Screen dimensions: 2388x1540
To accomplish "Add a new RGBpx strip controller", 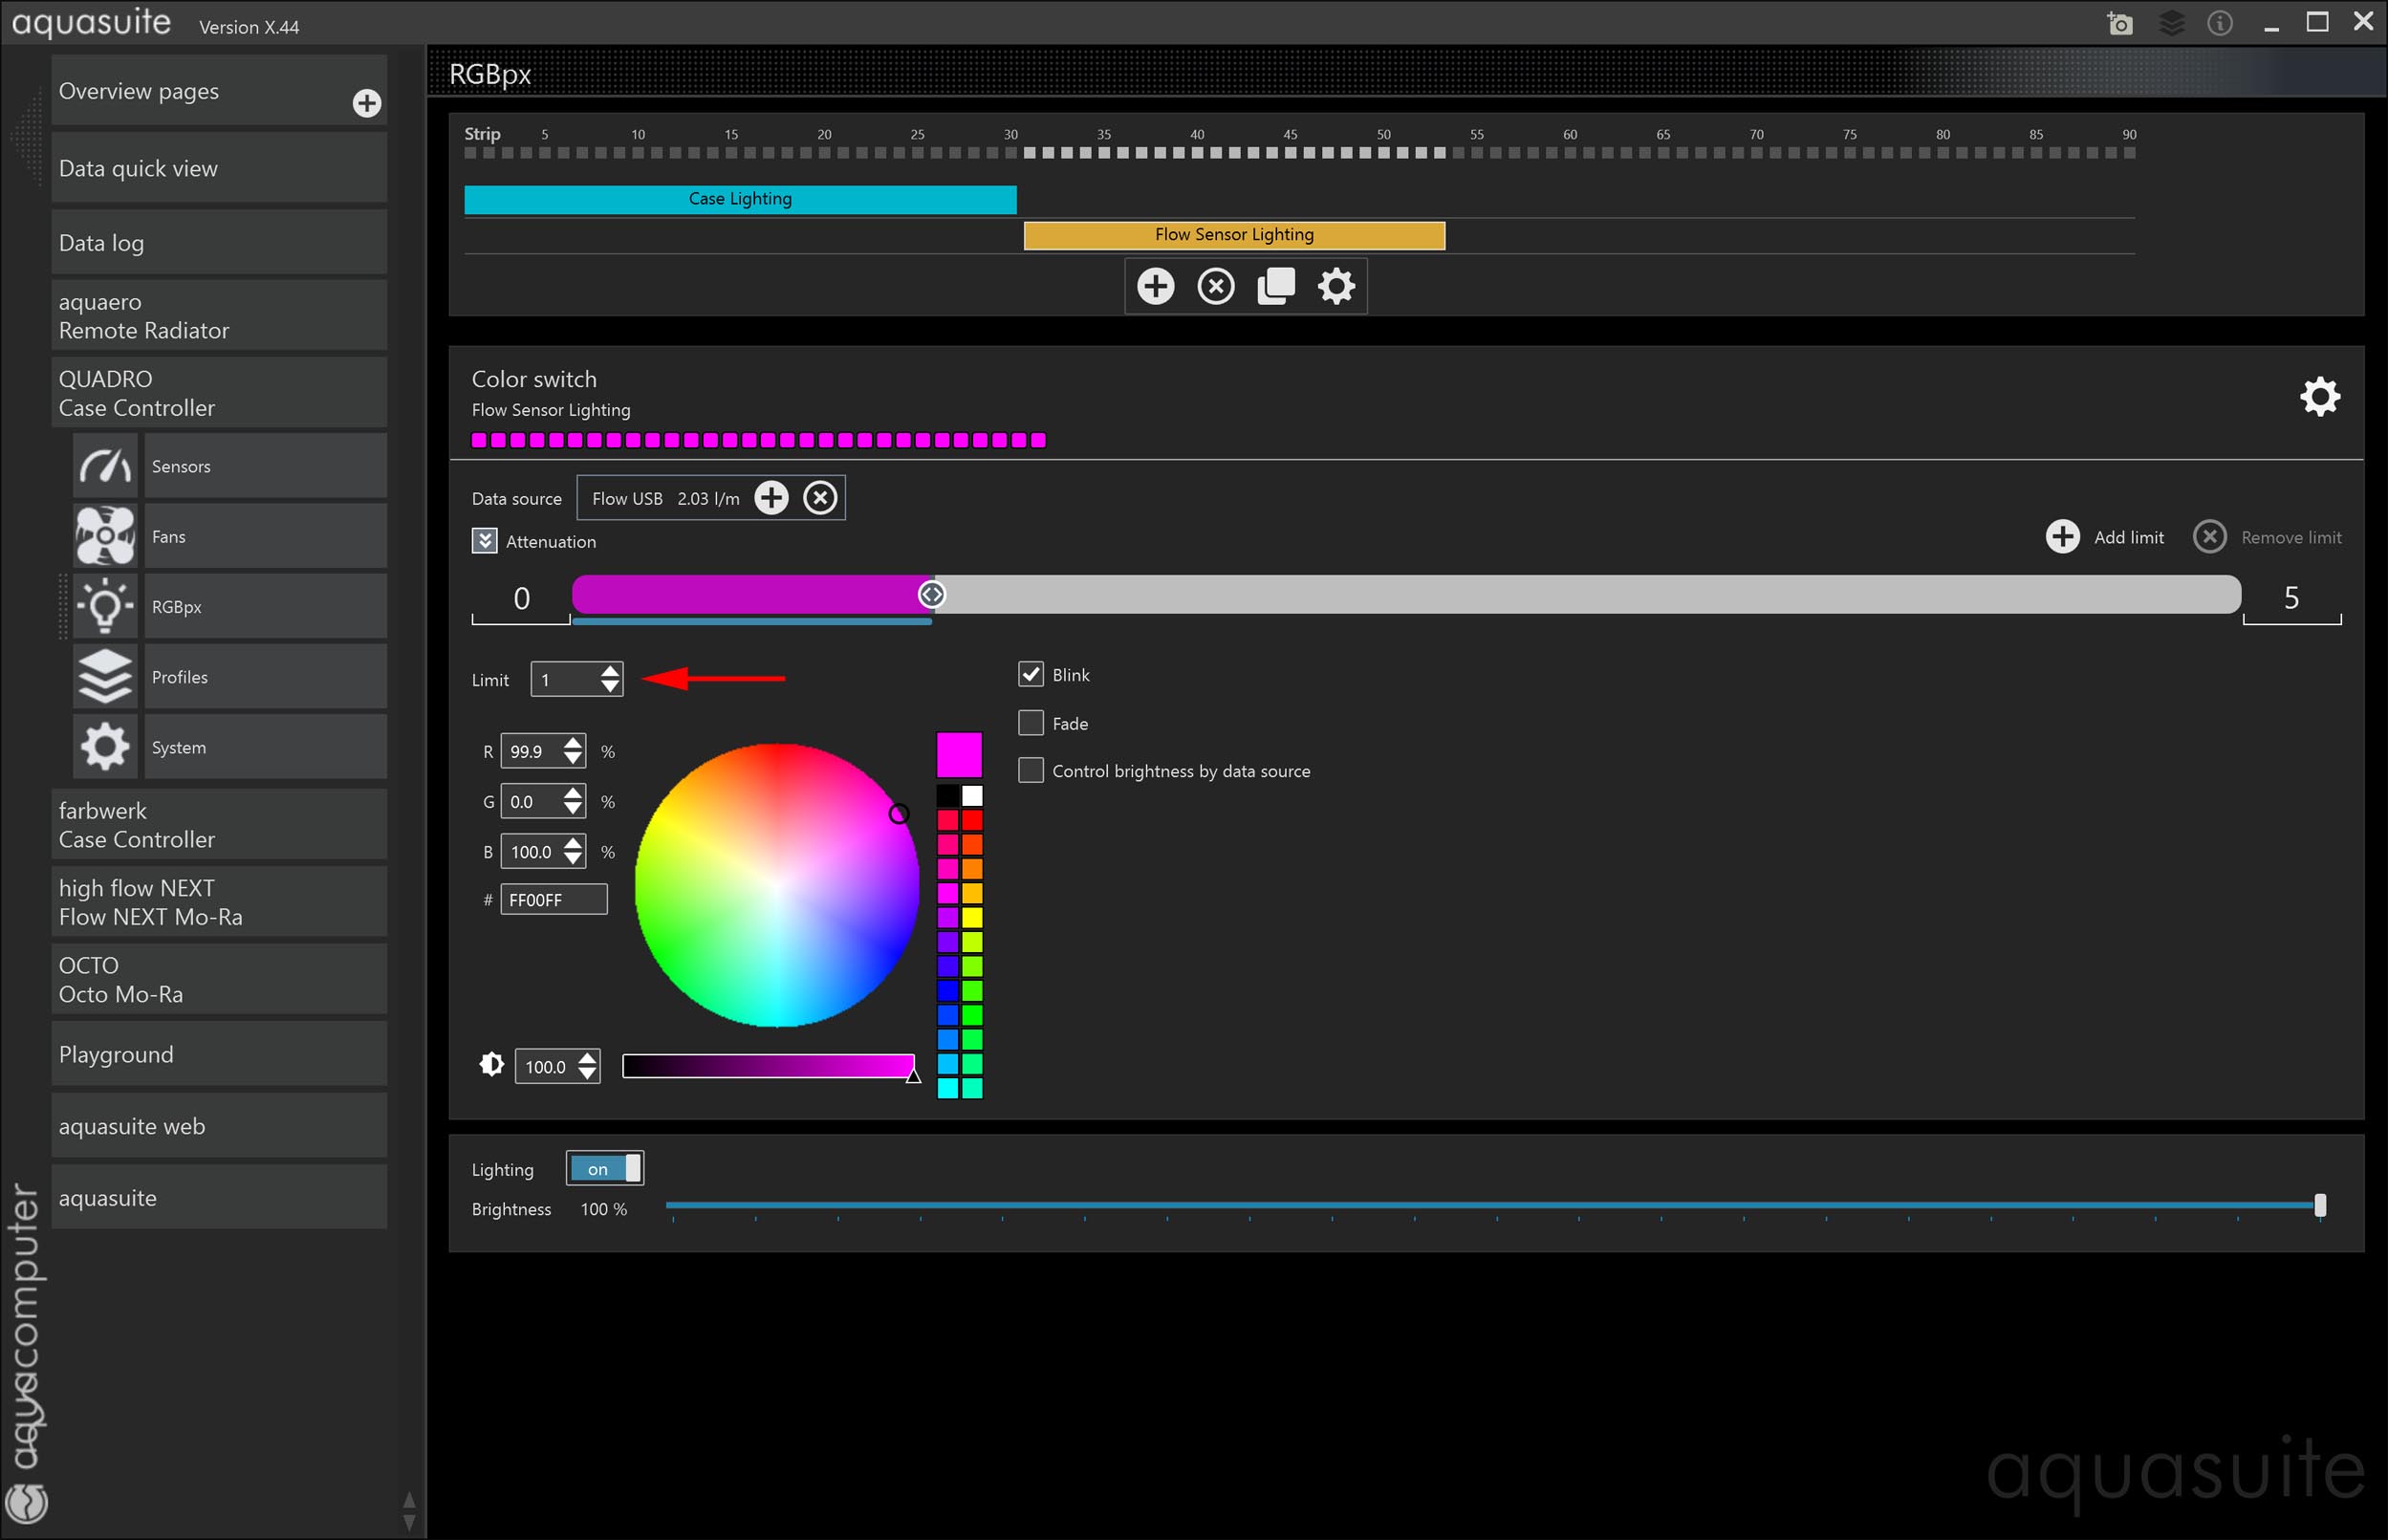I will tap(1155, 287).
